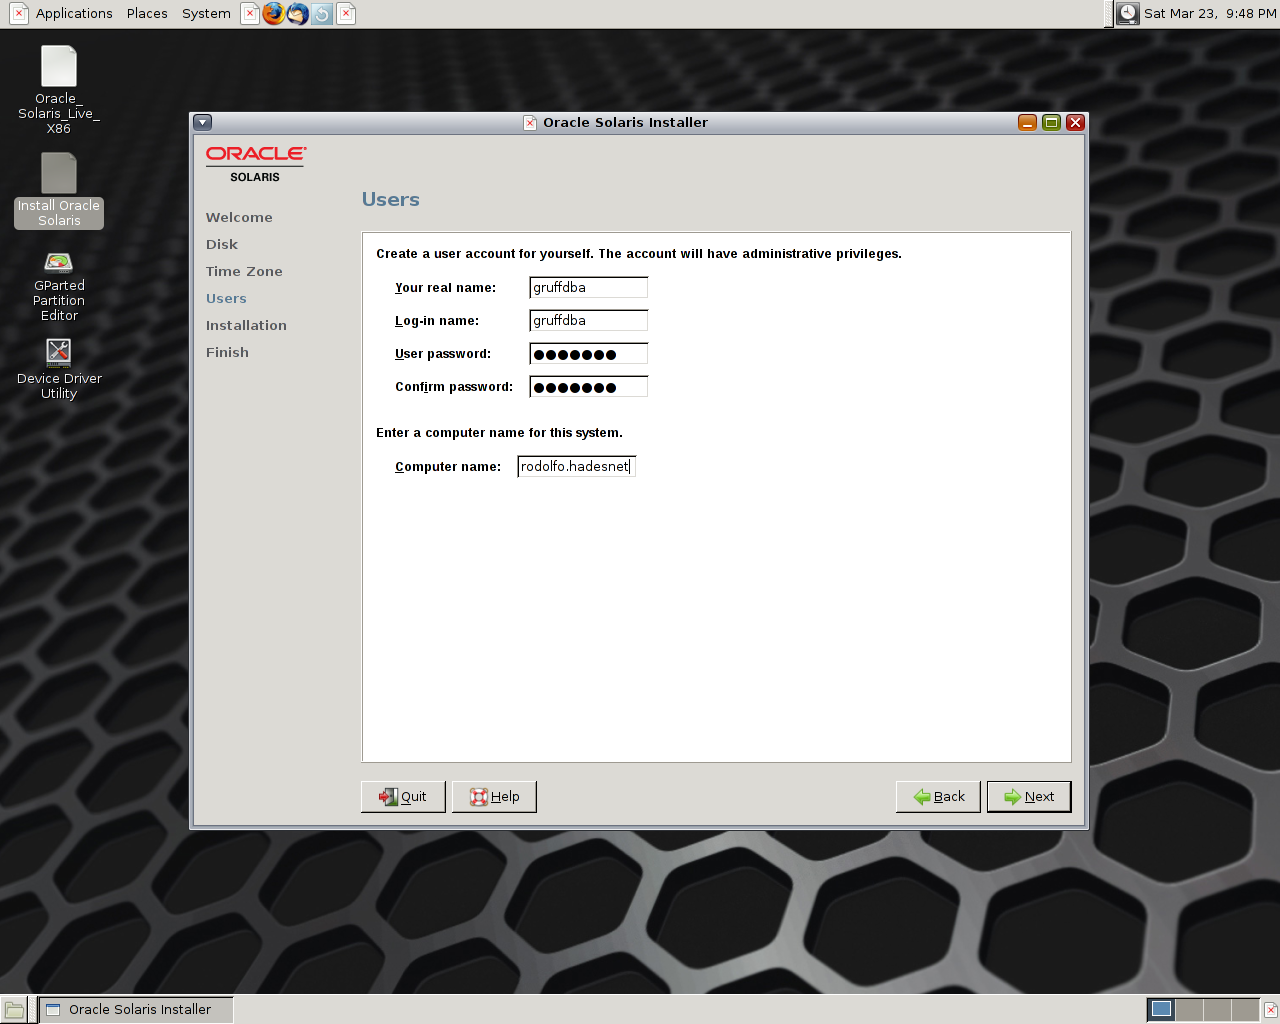The height and width of the screenshot is (1024, 1280).
Task: Open the Device Driver Utility desktop icon
Action: pos(59,368)
